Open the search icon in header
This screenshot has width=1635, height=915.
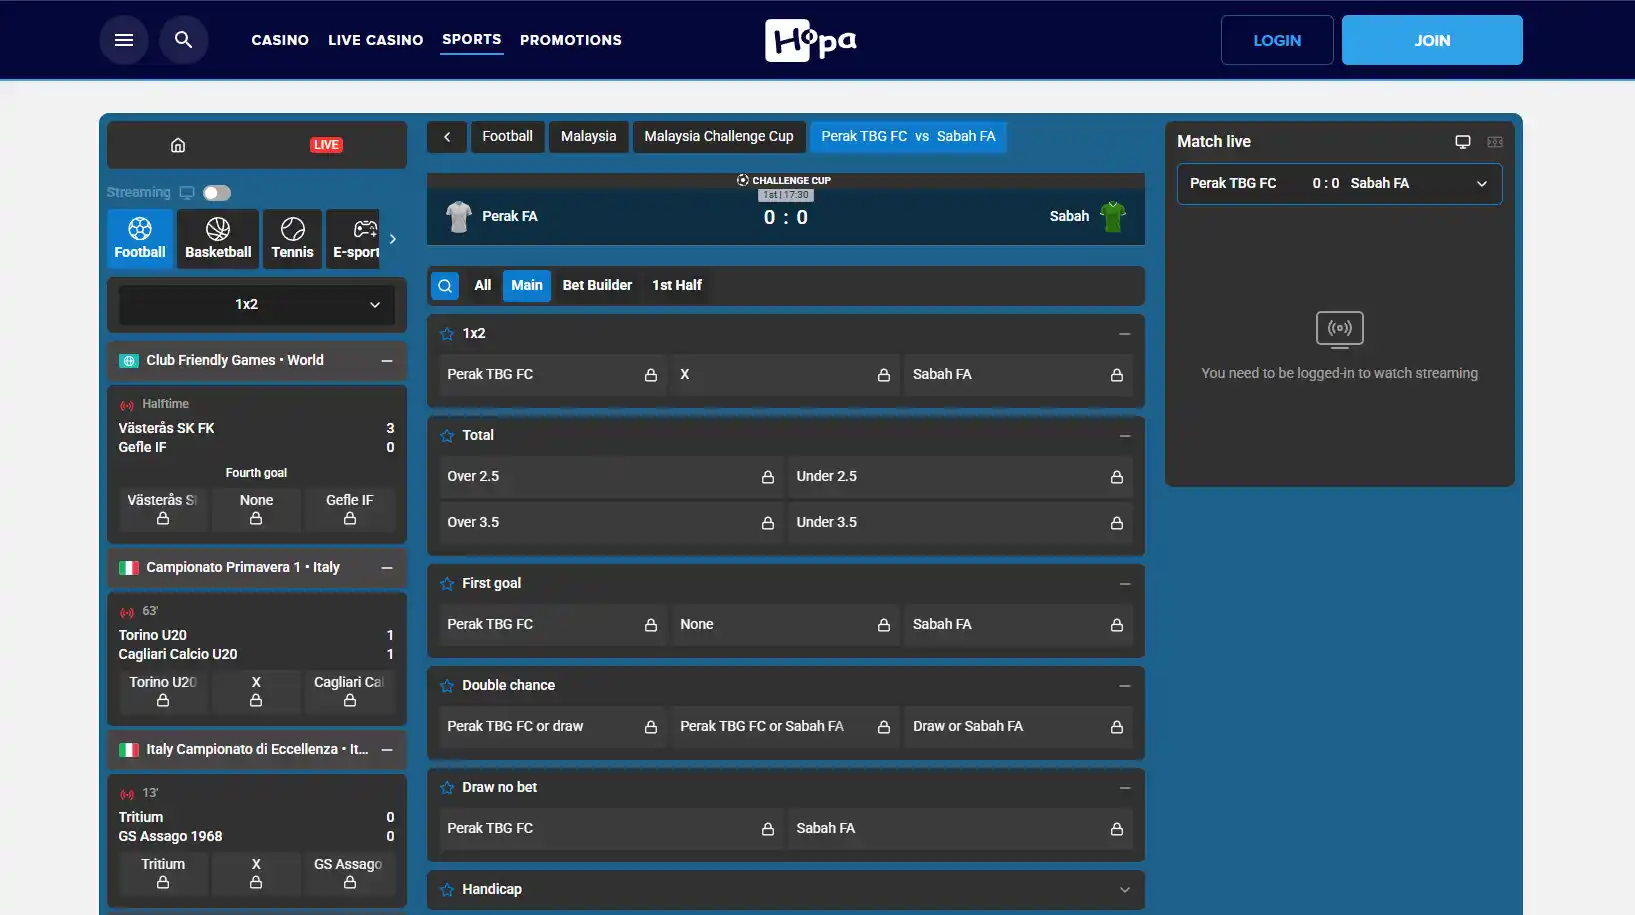click(x=183, y=40)
